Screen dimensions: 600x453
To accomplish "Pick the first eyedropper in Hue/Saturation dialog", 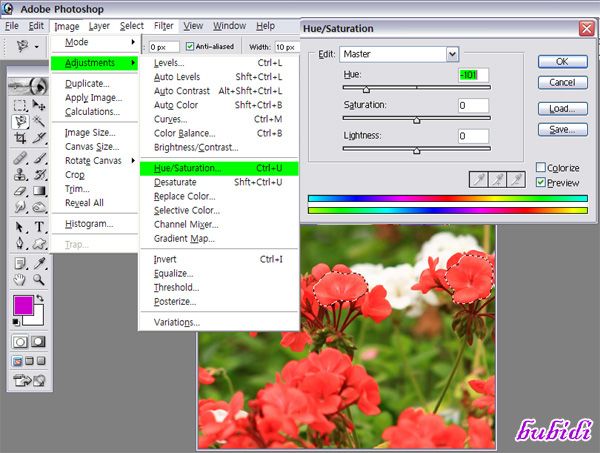I will pos(479,179).
